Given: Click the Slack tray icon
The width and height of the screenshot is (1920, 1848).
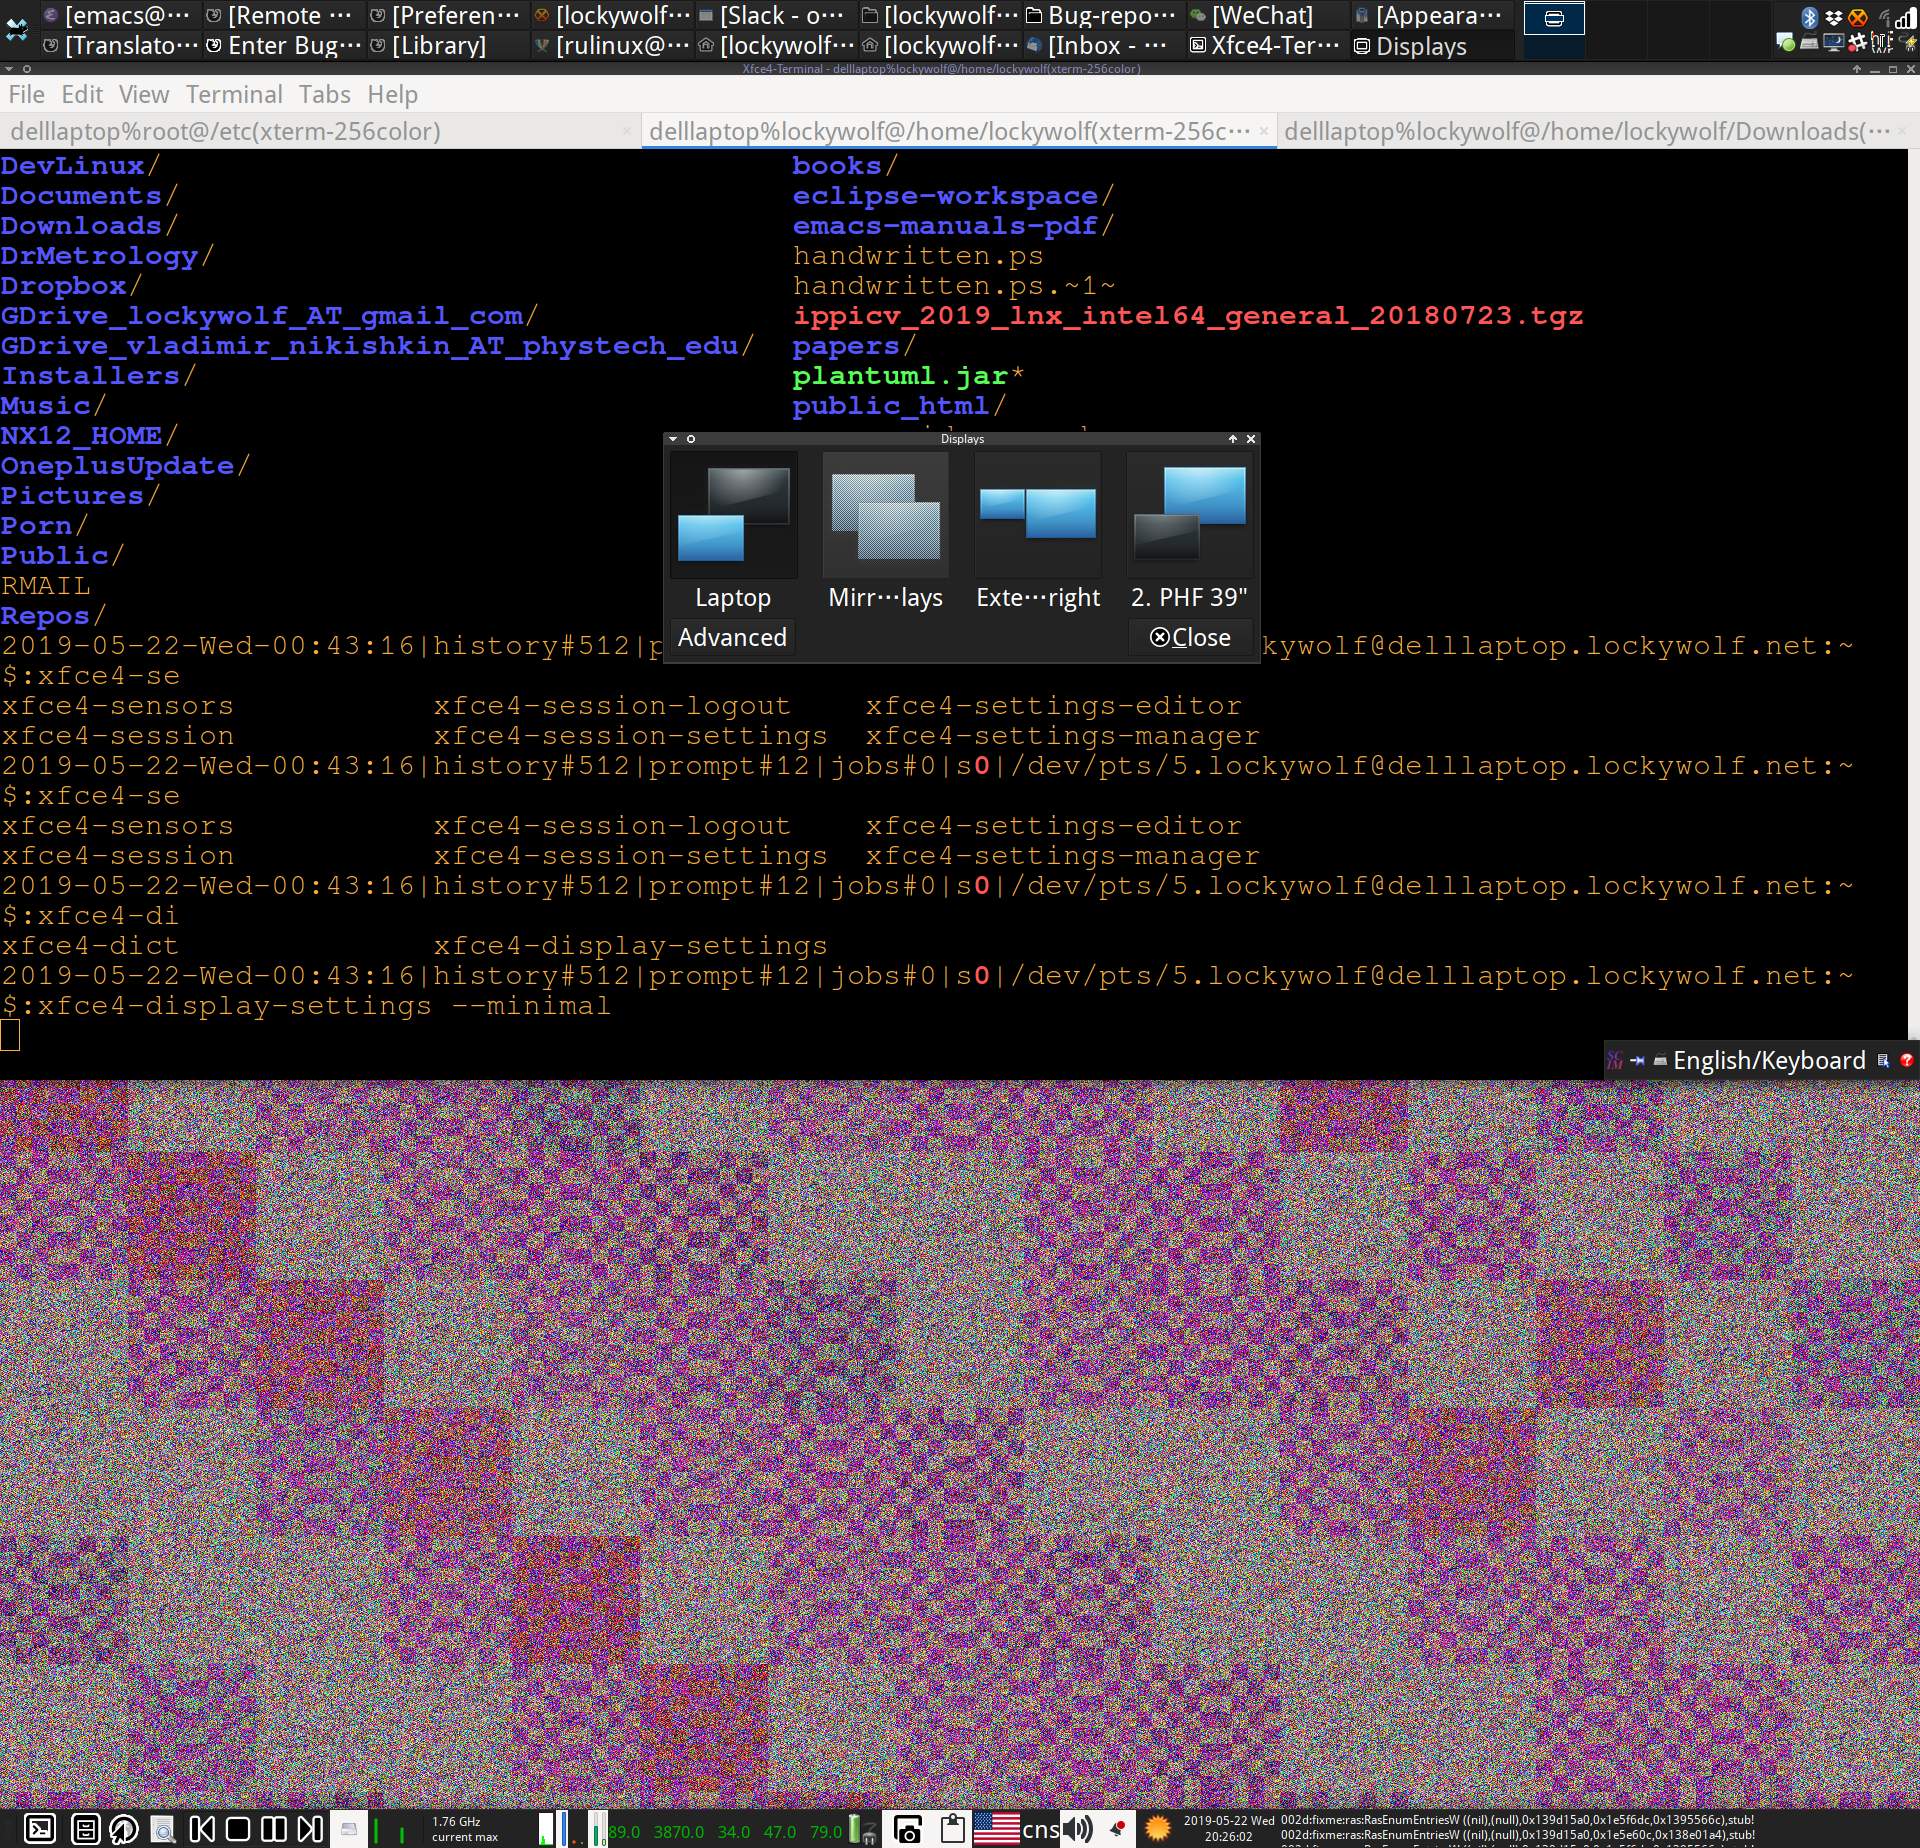Looking at the screenshot, I should pos(1857,42).
